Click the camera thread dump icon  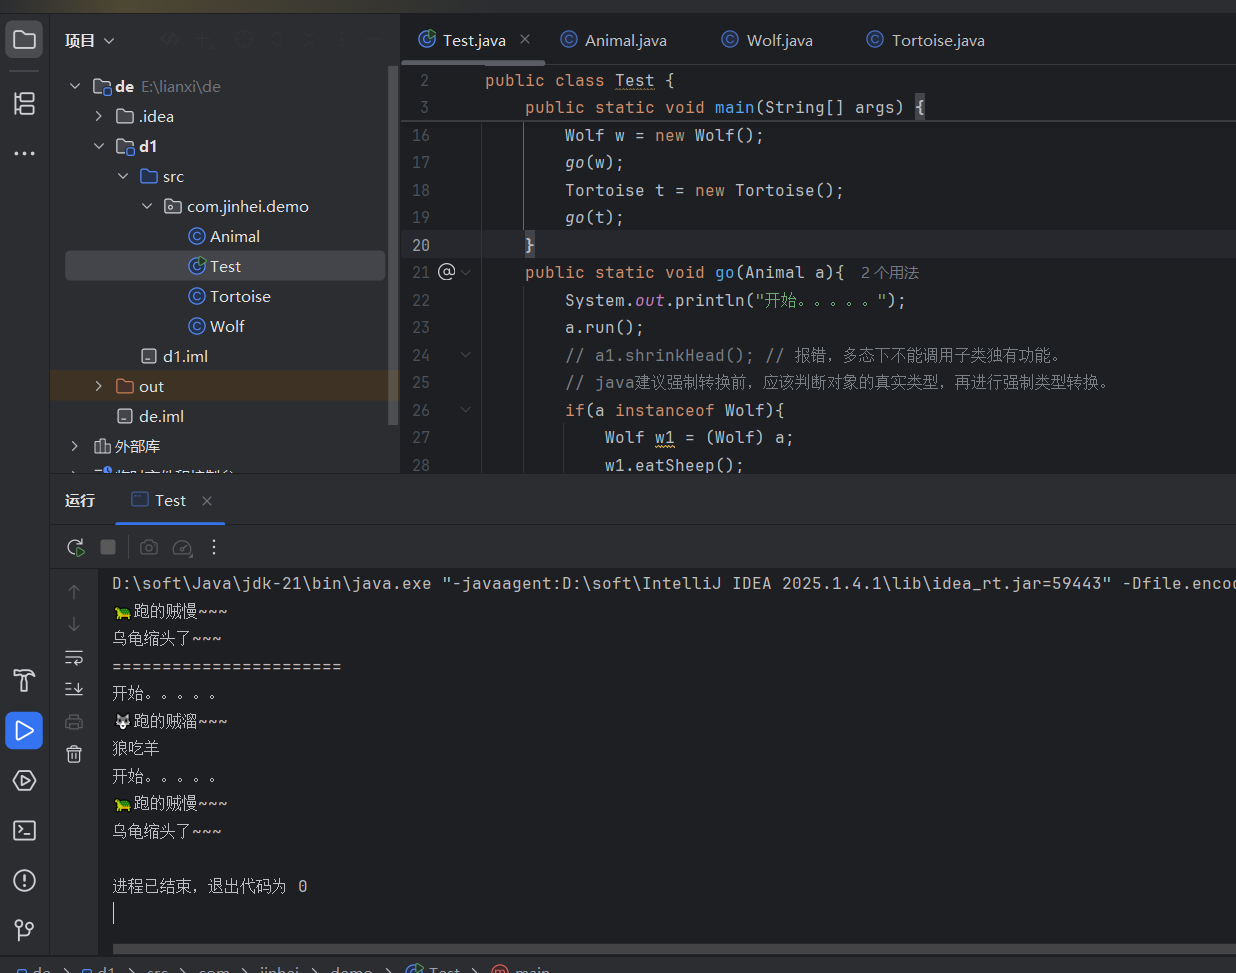pyautogui.click(x=149, y=547)
